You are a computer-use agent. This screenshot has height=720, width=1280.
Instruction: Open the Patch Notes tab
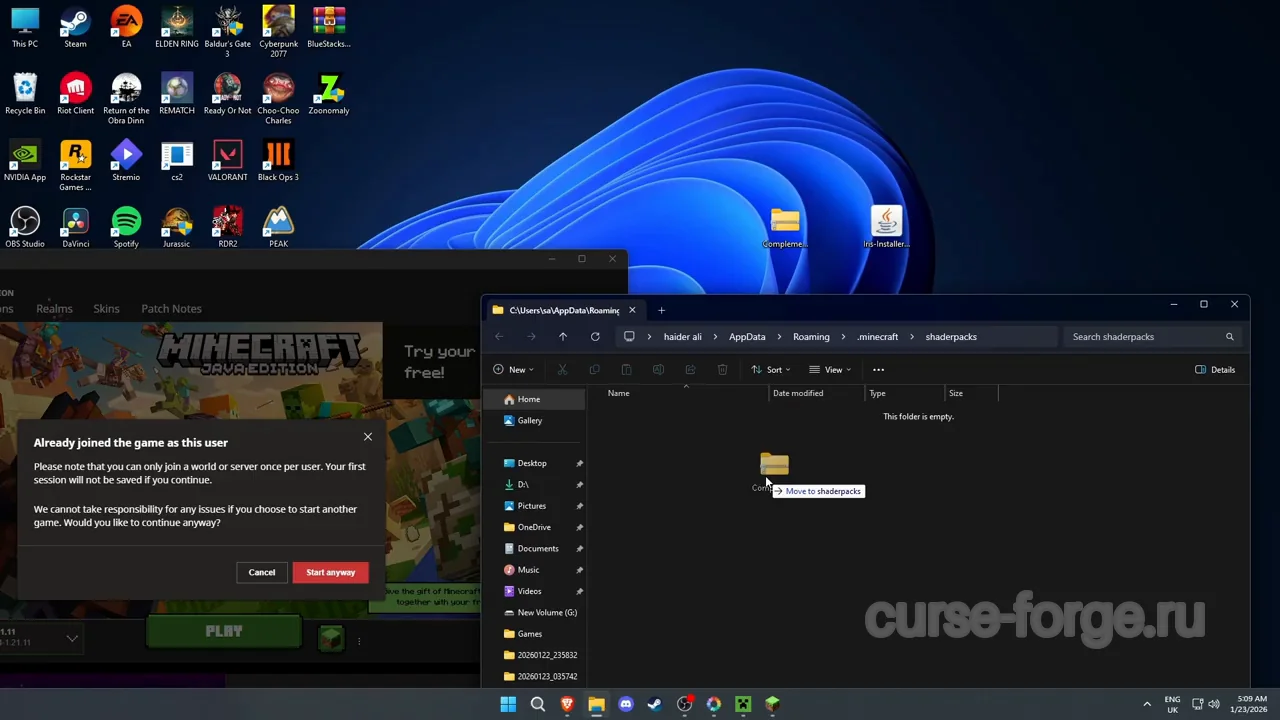point(171,309)
